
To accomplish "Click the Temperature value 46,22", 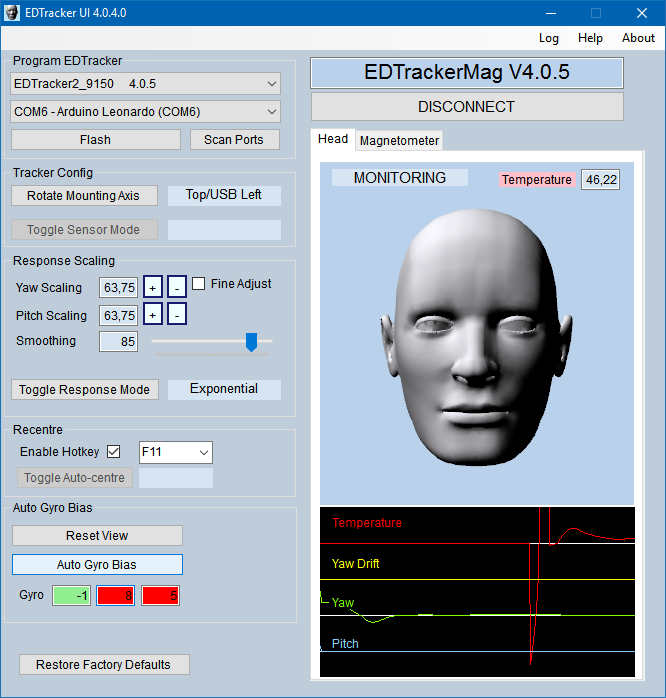I will click(601, 180).
